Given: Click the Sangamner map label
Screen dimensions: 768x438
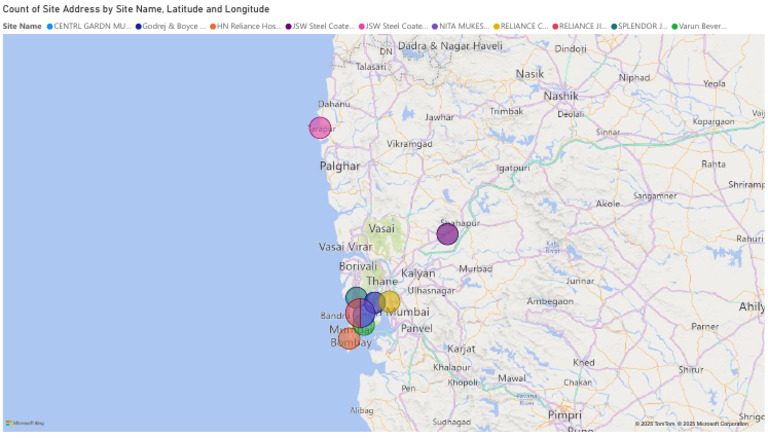Looking at the screenshot, I should tap(655, 196).
